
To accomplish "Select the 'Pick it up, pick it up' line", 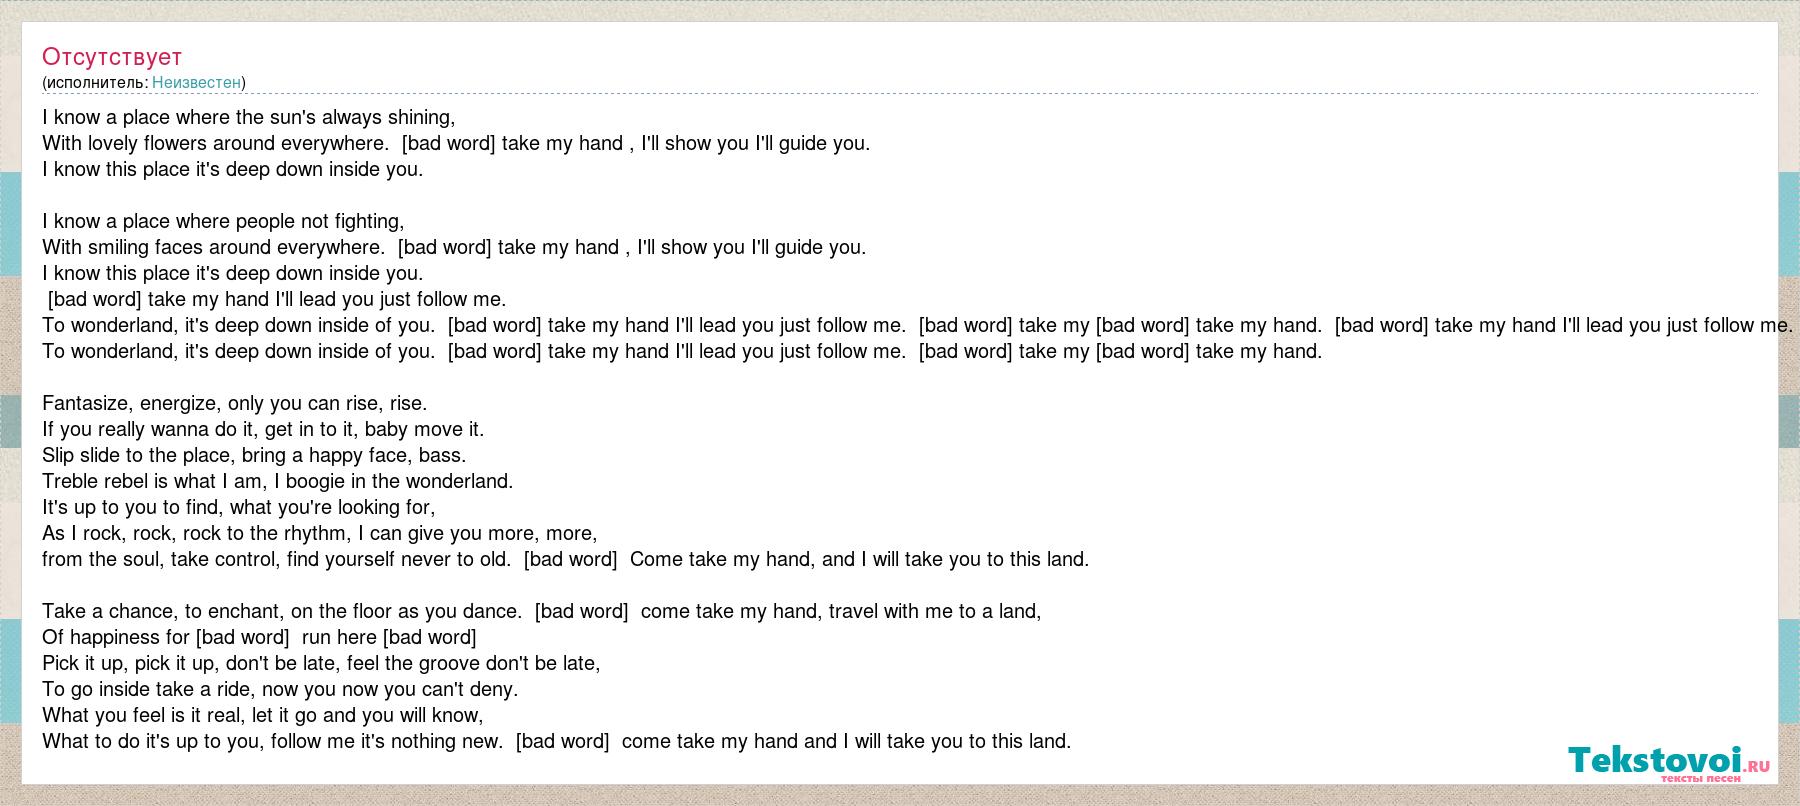I will 321,663.
